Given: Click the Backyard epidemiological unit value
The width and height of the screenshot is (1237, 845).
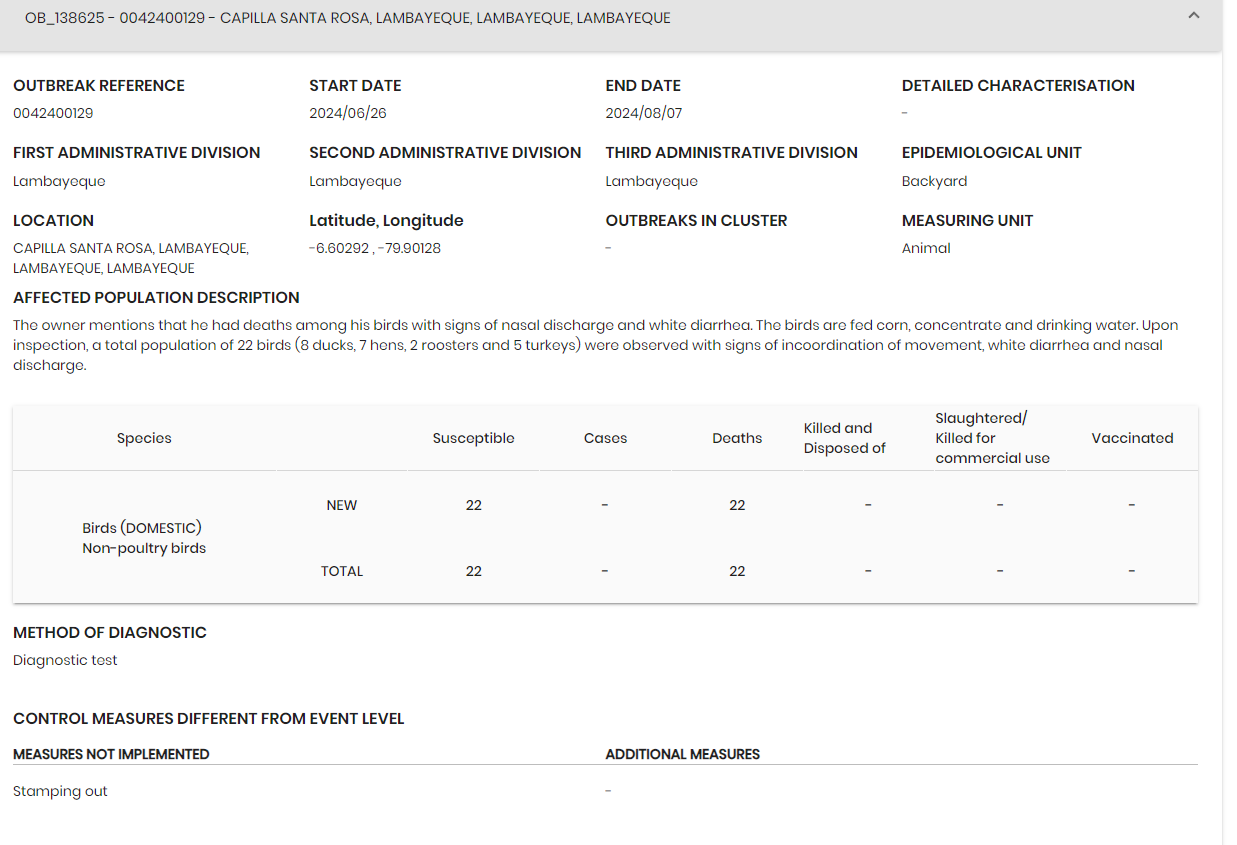Looking at the screenshot, I should (x=934, y=181).
